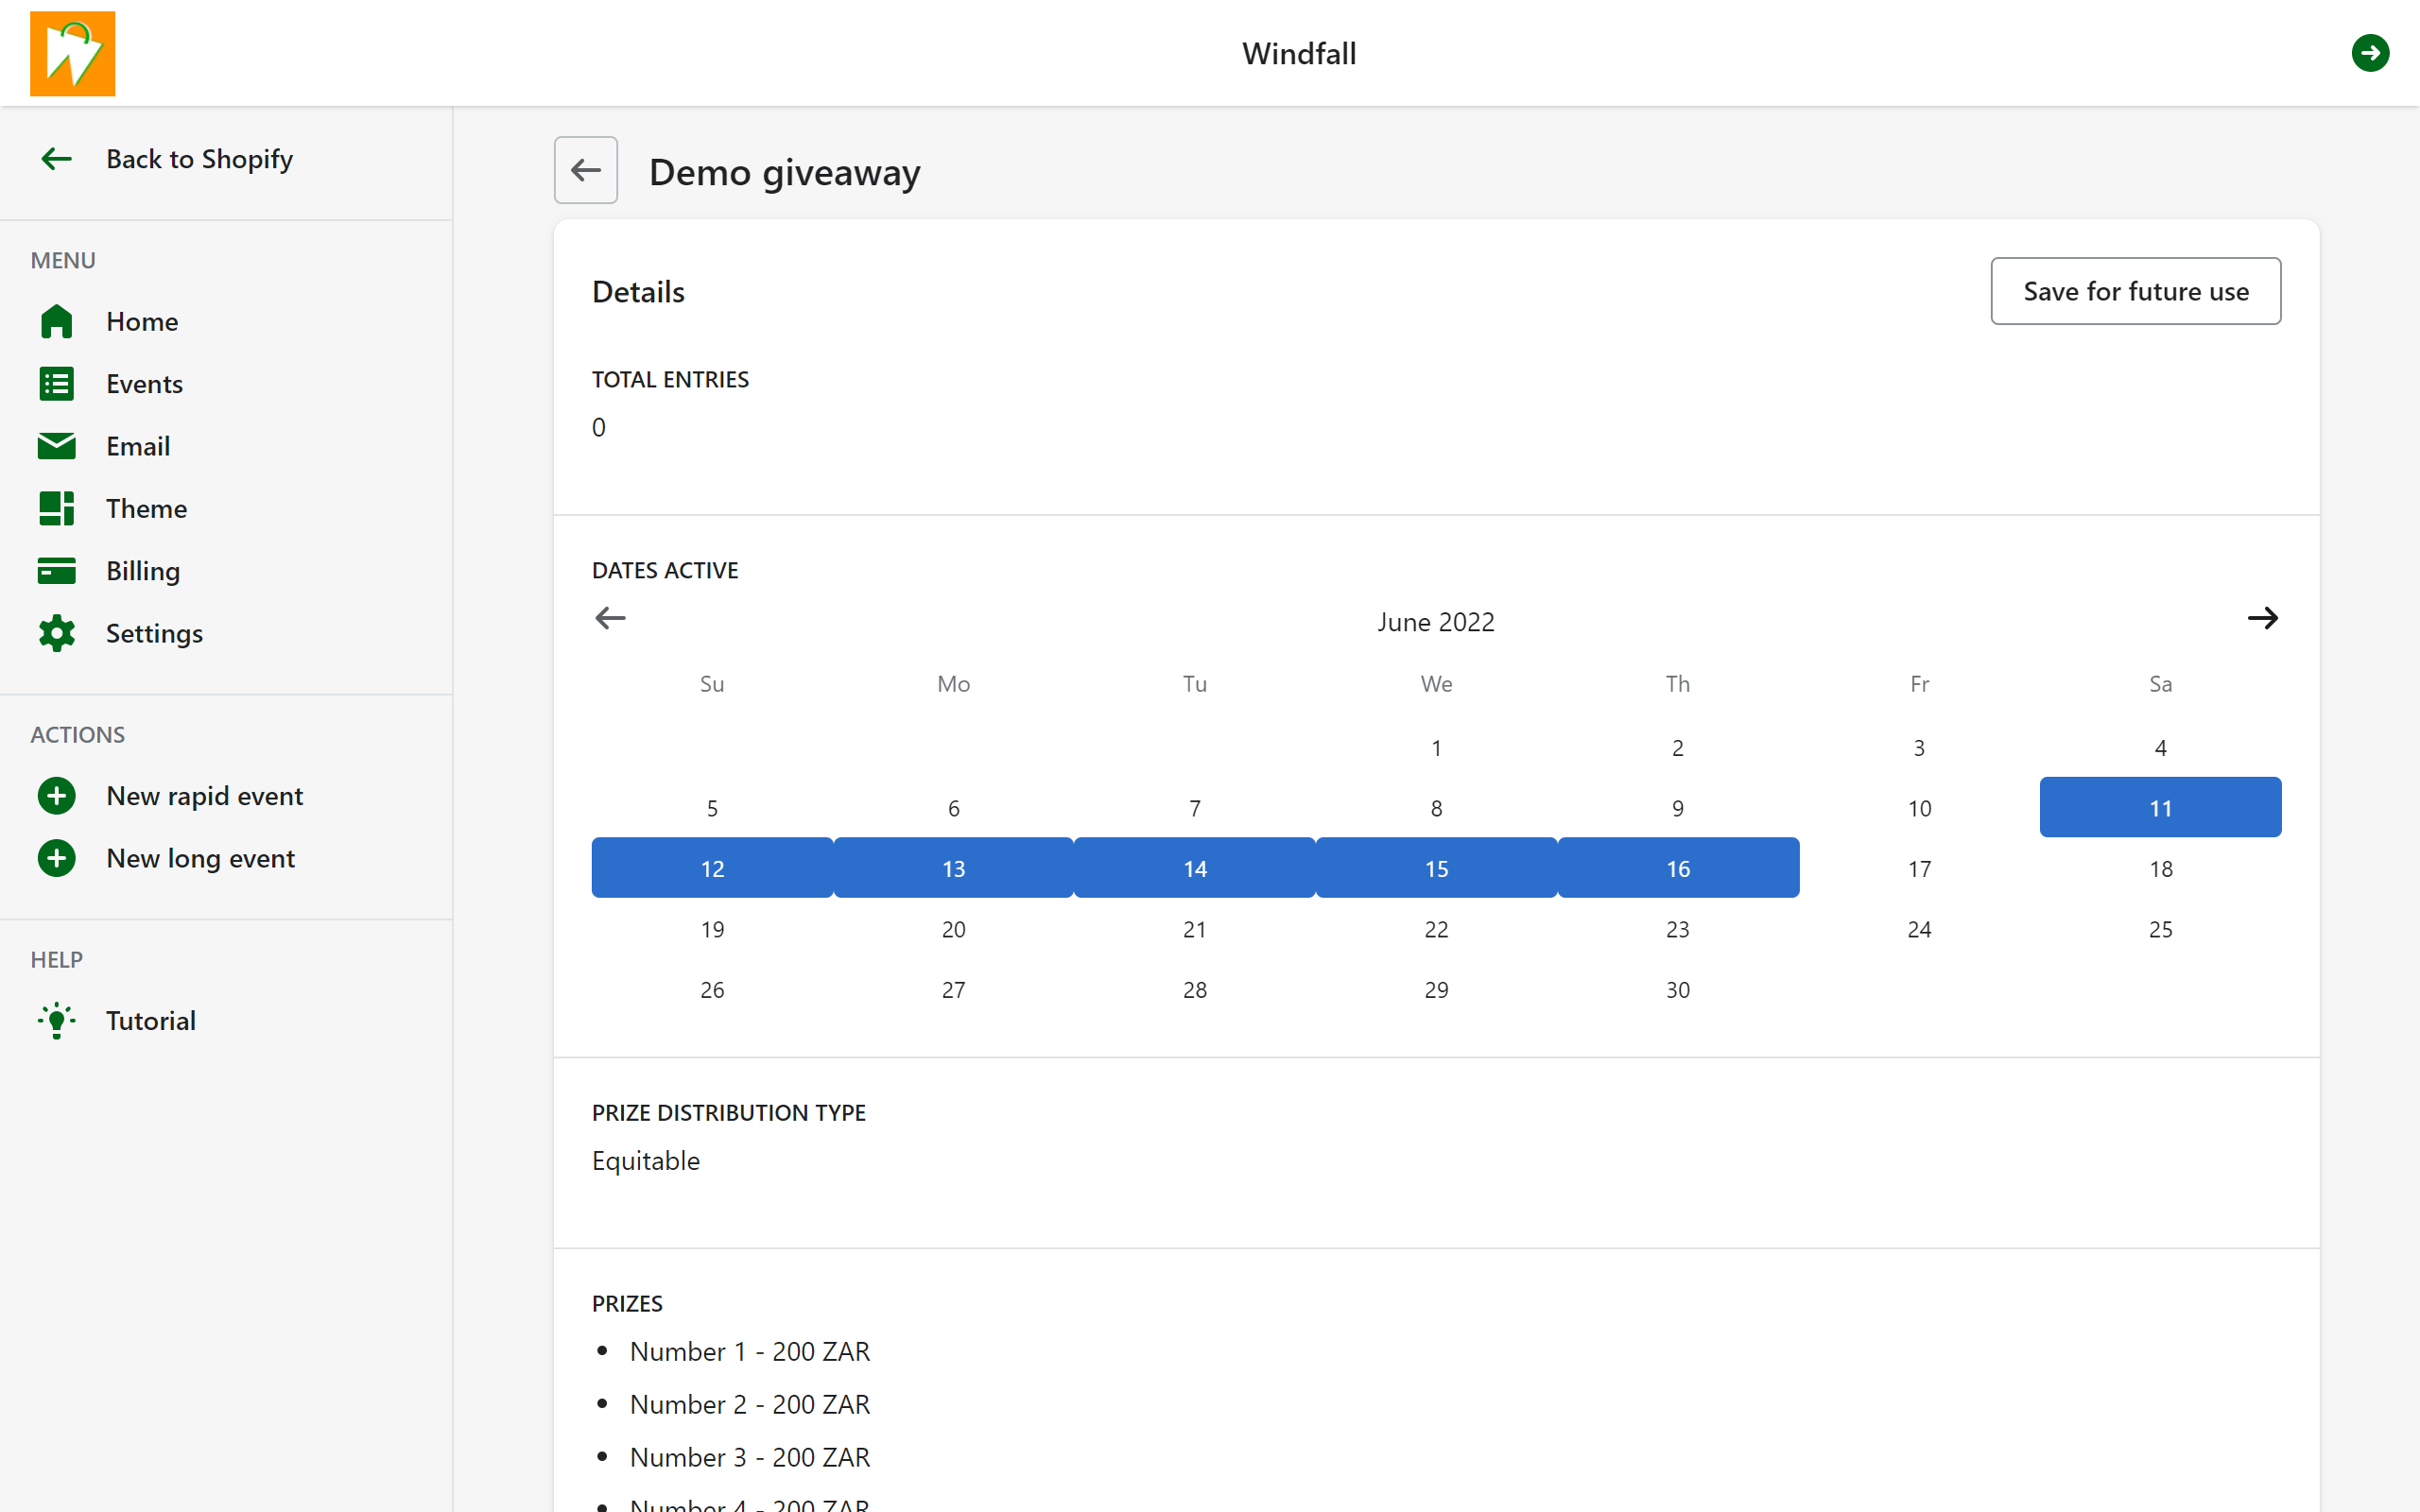2420x1512 pixels.
Task: Toggle June 12 active date selection
Action: (x=711, y=868)
